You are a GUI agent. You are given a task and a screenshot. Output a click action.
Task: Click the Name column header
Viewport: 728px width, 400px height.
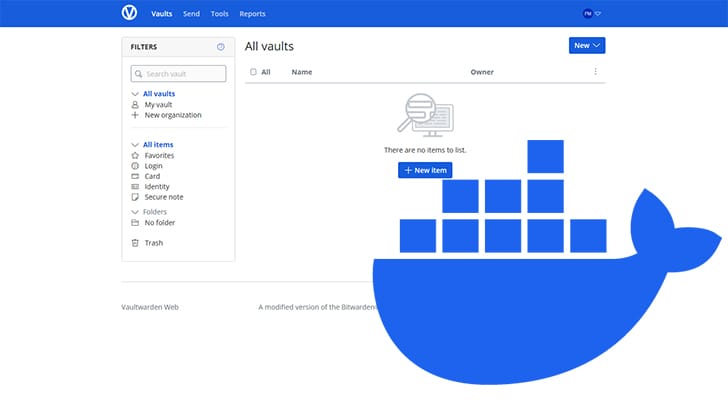302,72
